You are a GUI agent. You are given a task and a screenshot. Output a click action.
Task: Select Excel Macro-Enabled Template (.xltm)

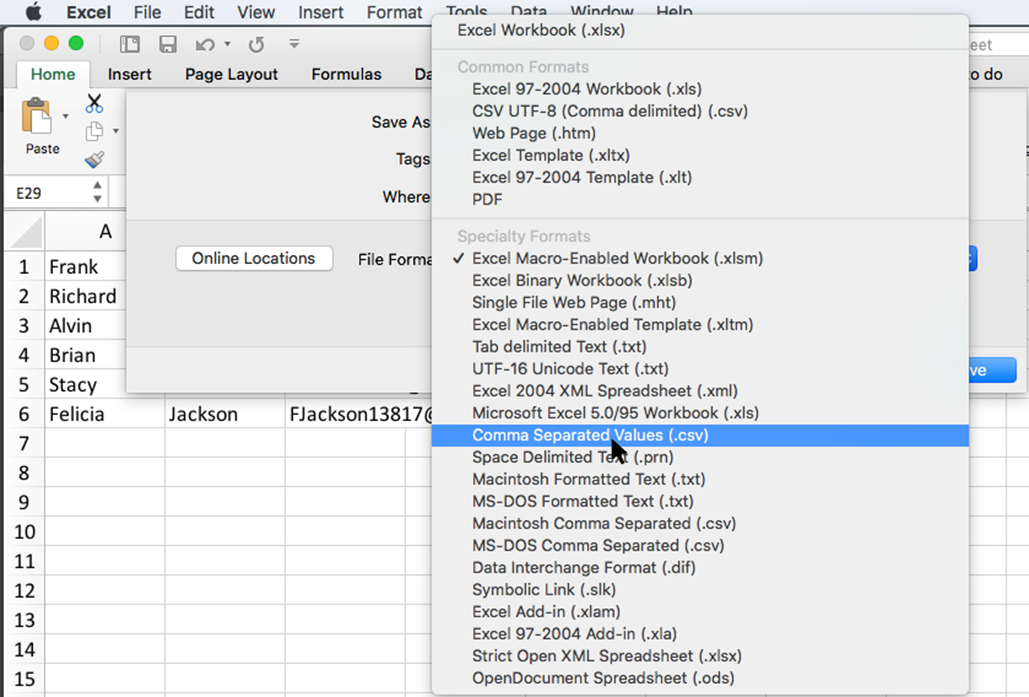700,325
